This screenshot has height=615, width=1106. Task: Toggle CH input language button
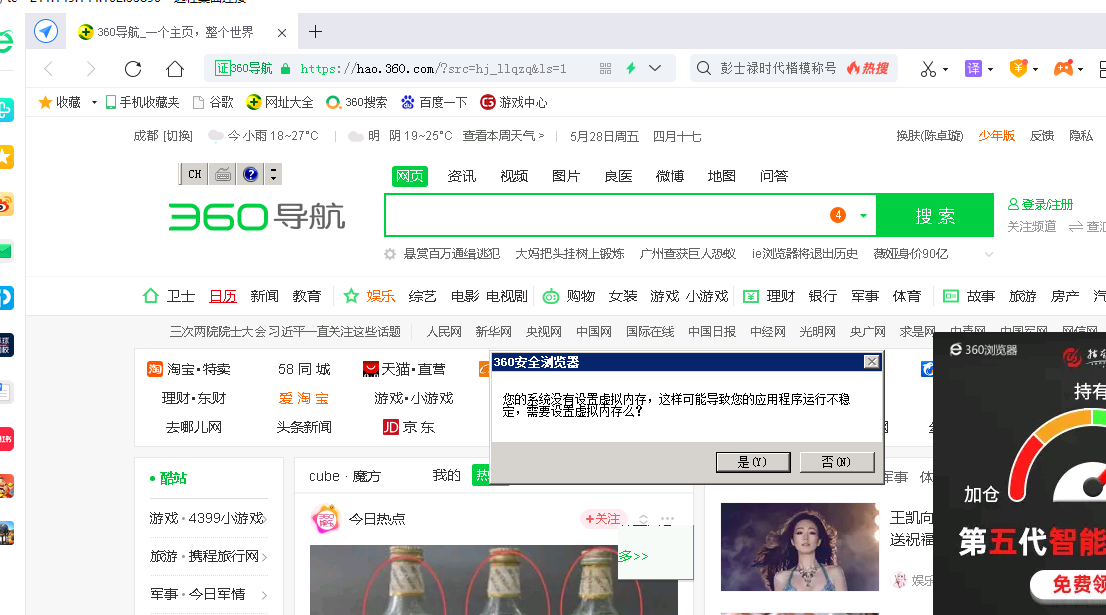[x=195, y=174]
